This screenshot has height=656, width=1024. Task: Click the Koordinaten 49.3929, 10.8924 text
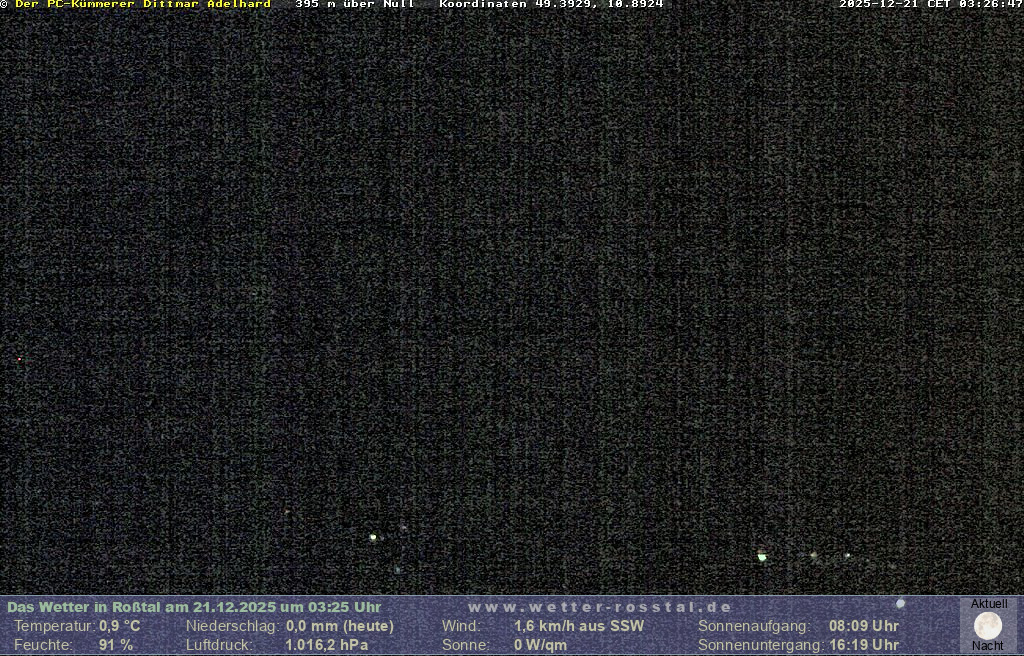pos(551,4)
